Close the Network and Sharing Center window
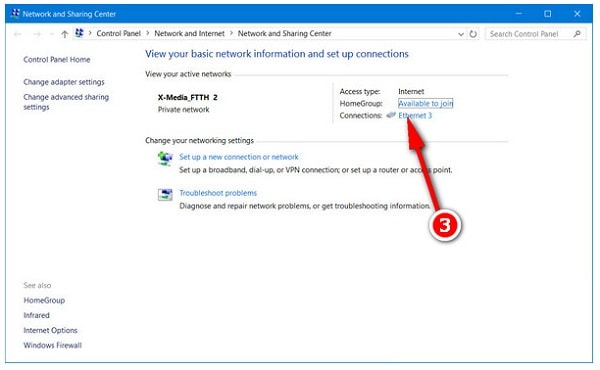600x370 pixels. [x=577, y=14]
